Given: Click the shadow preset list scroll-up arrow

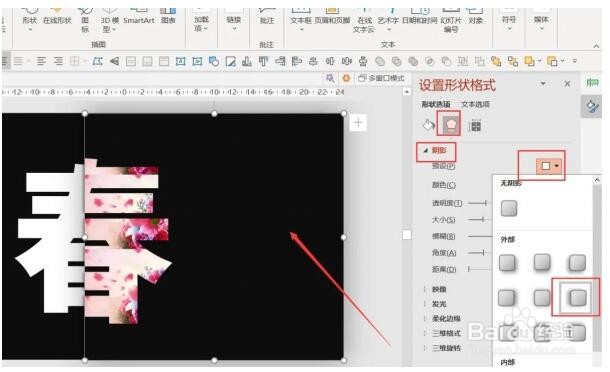Looking at the screenshot, I should click(597, 180).
